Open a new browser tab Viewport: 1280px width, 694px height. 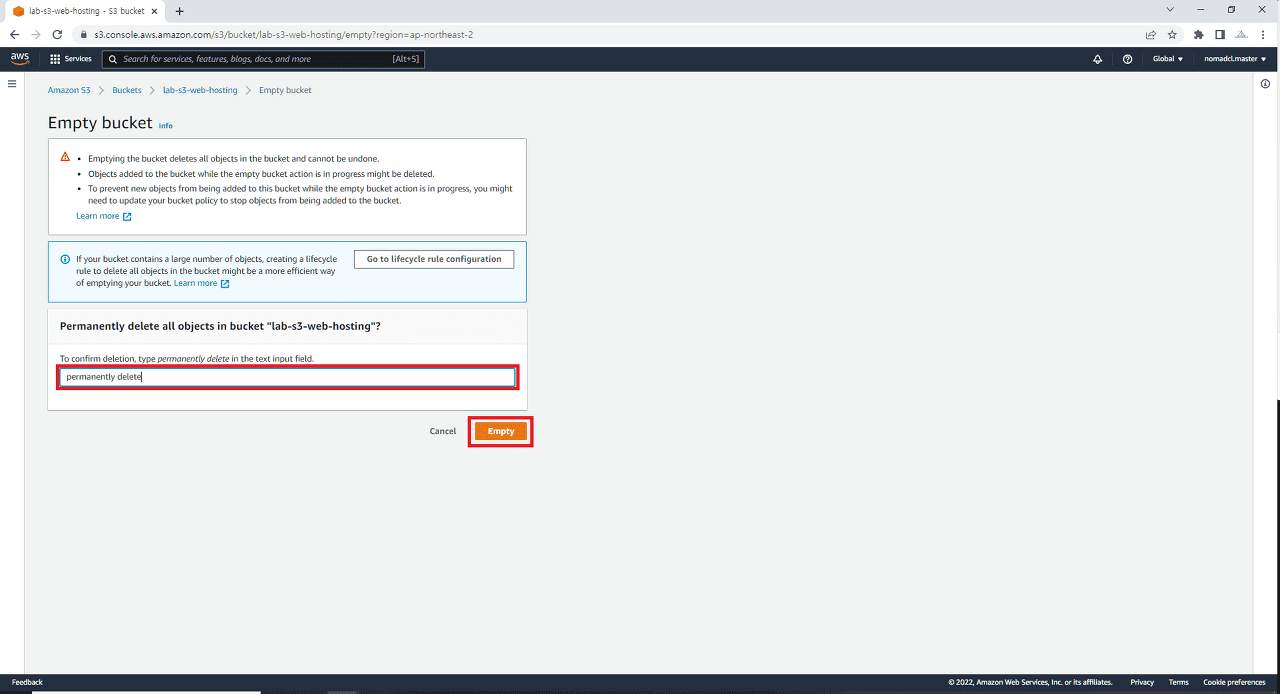[x=180, y=11]
